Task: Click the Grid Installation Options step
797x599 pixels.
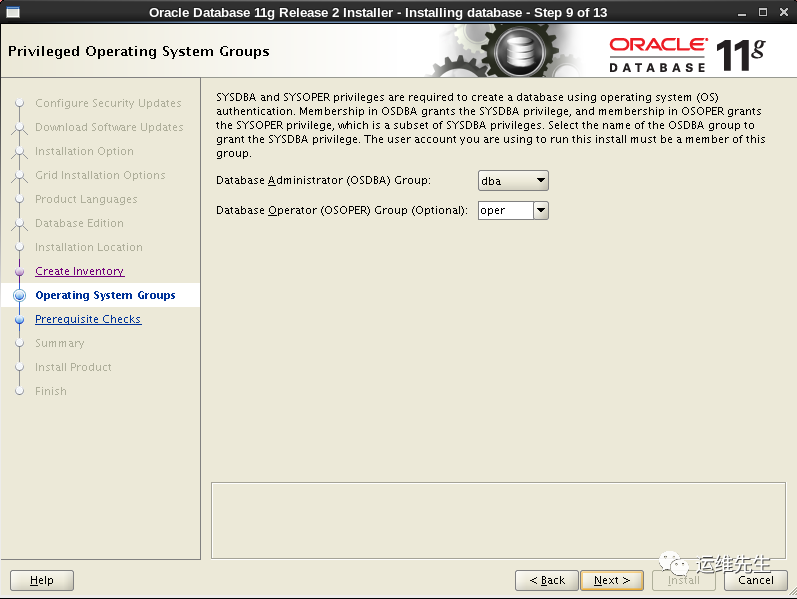Action: (100, 175)
